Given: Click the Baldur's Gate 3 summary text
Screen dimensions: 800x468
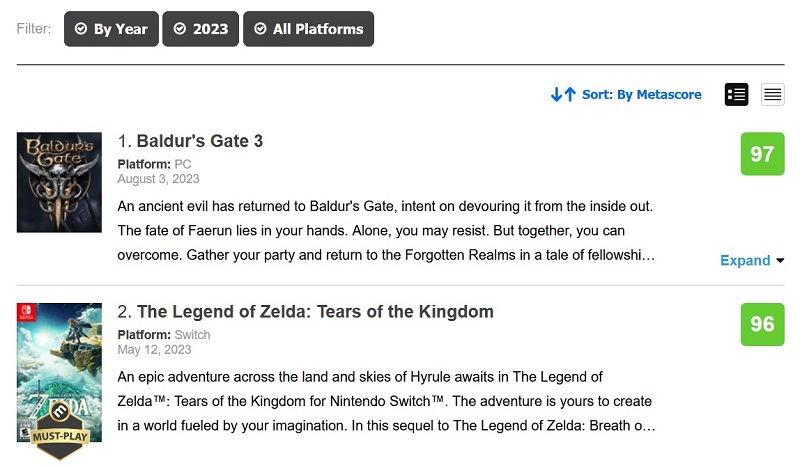Looking at the screenshot, I should (385, 230).
